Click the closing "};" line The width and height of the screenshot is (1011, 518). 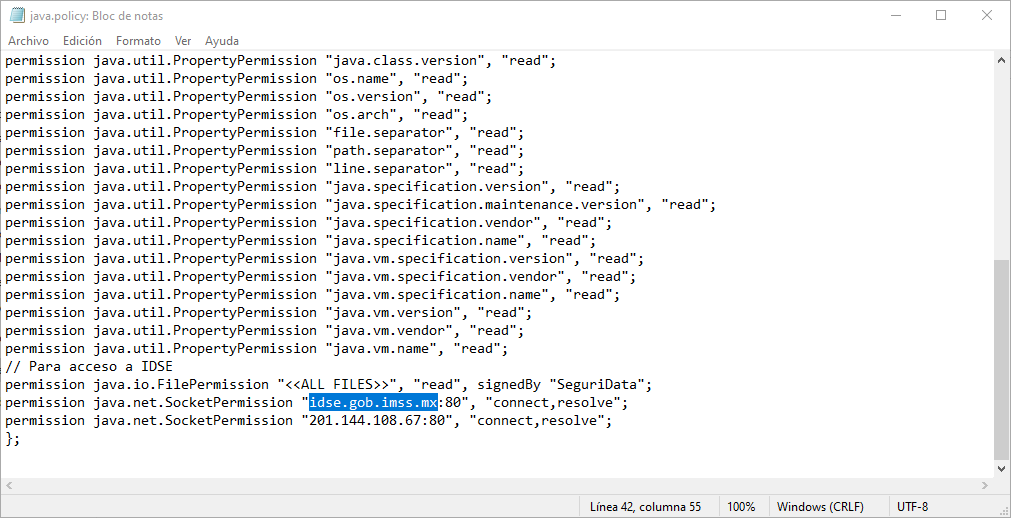click(x=13, y=439)
